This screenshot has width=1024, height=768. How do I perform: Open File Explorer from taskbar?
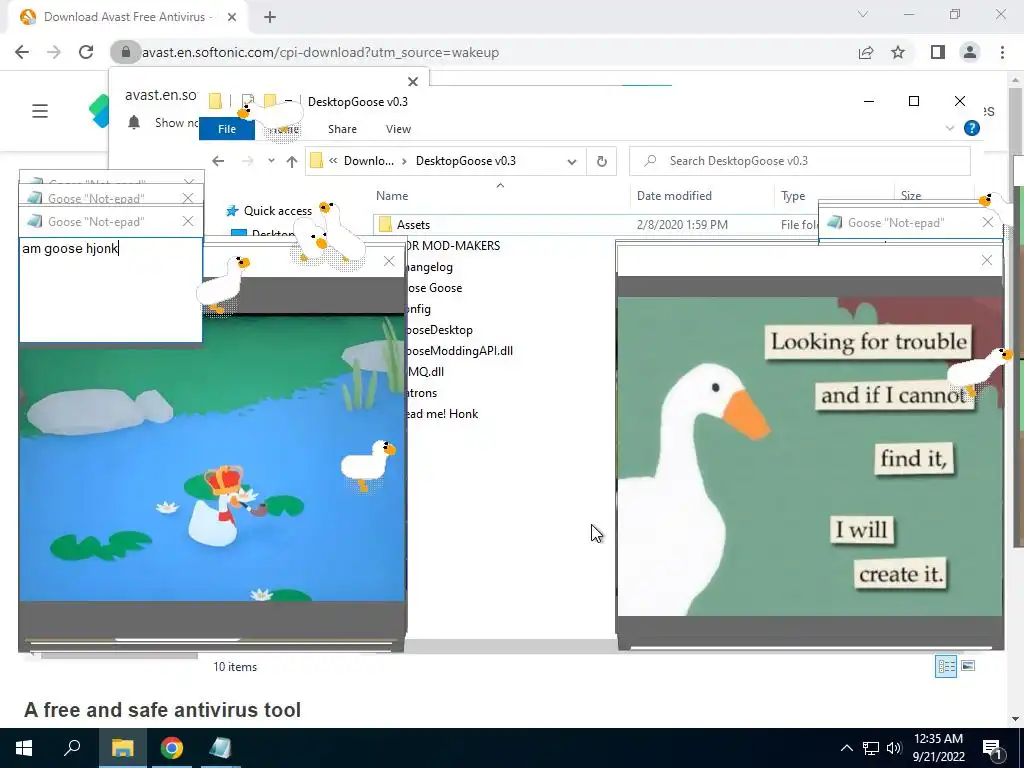(x=122, y=748)
